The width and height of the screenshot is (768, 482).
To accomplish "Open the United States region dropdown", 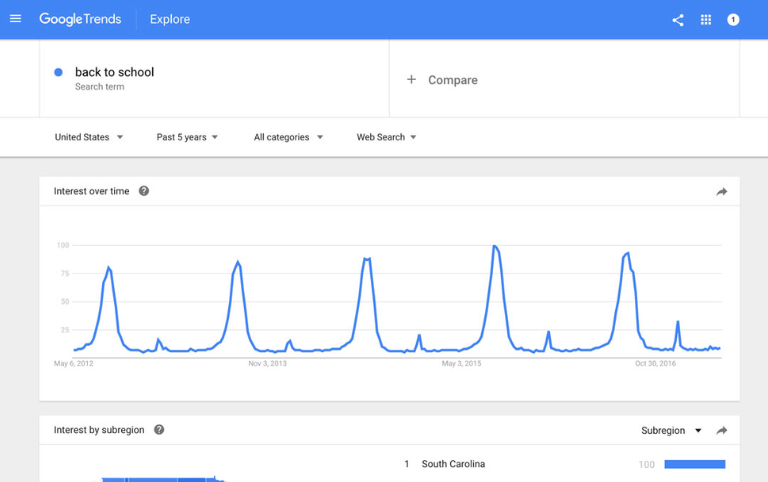I will click(89, 137).
